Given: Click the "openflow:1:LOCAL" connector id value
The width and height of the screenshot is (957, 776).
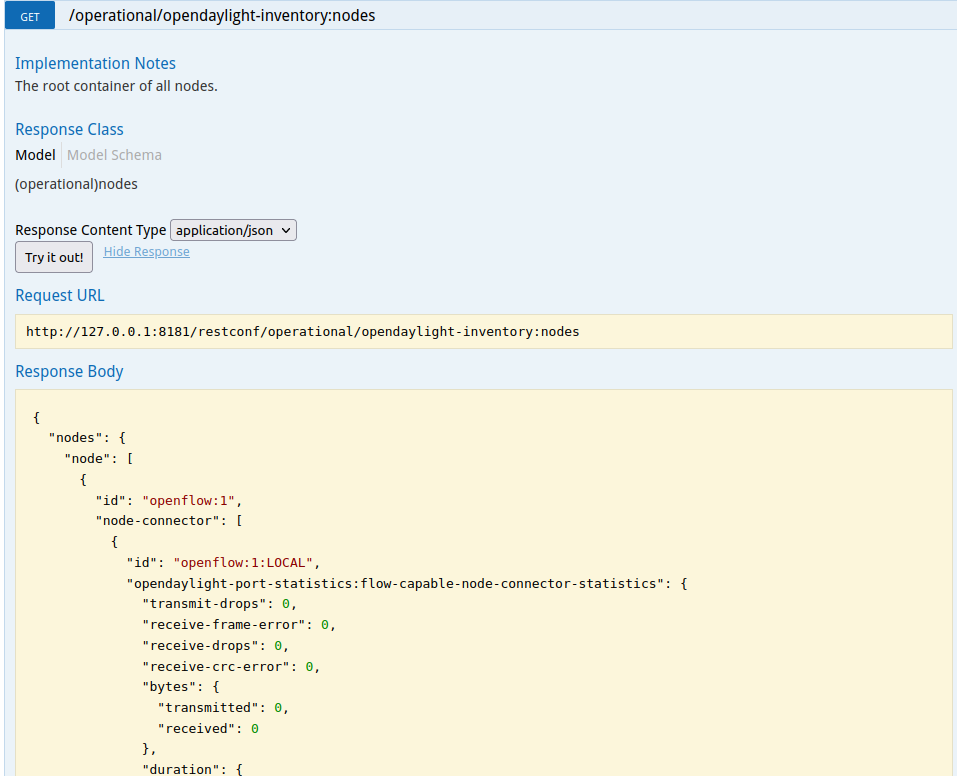Looking at the screenshot, I should coord(246,562).
